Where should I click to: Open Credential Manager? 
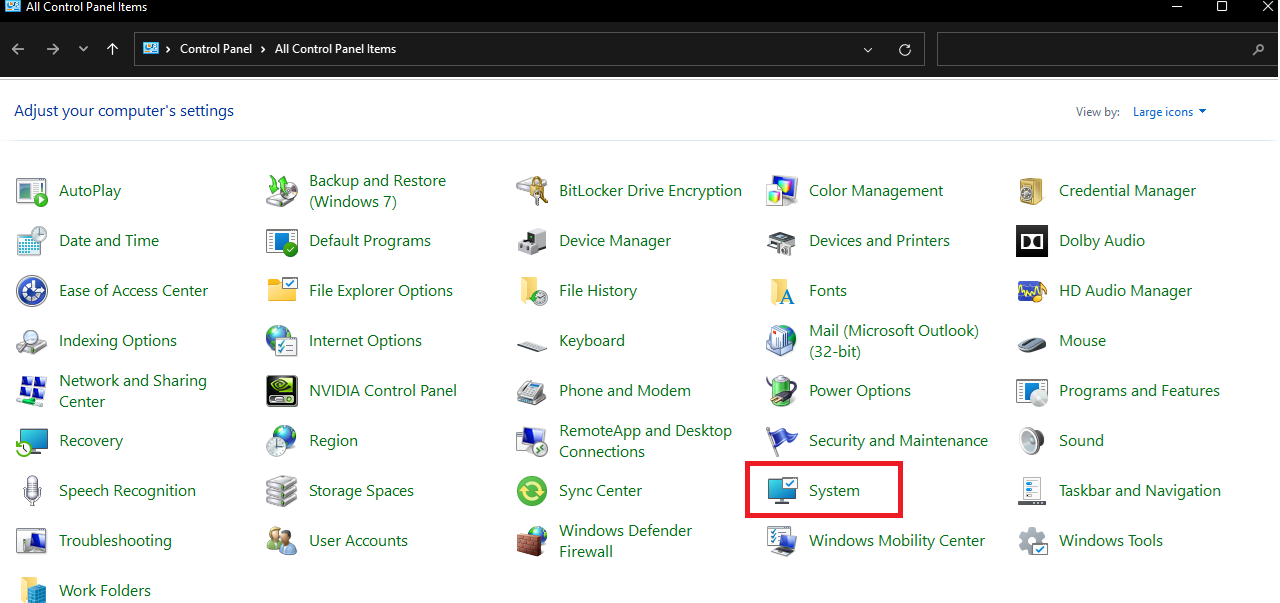(1127, 191)
